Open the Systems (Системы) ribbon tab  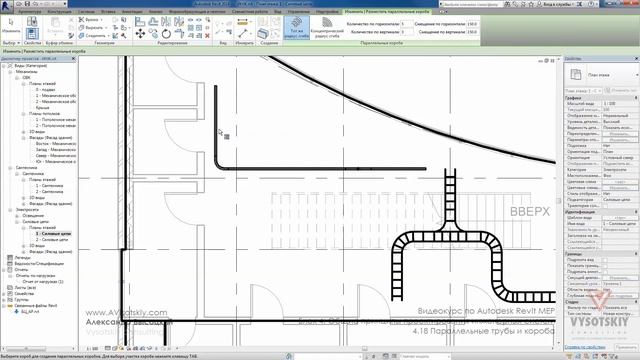[86, 12]
